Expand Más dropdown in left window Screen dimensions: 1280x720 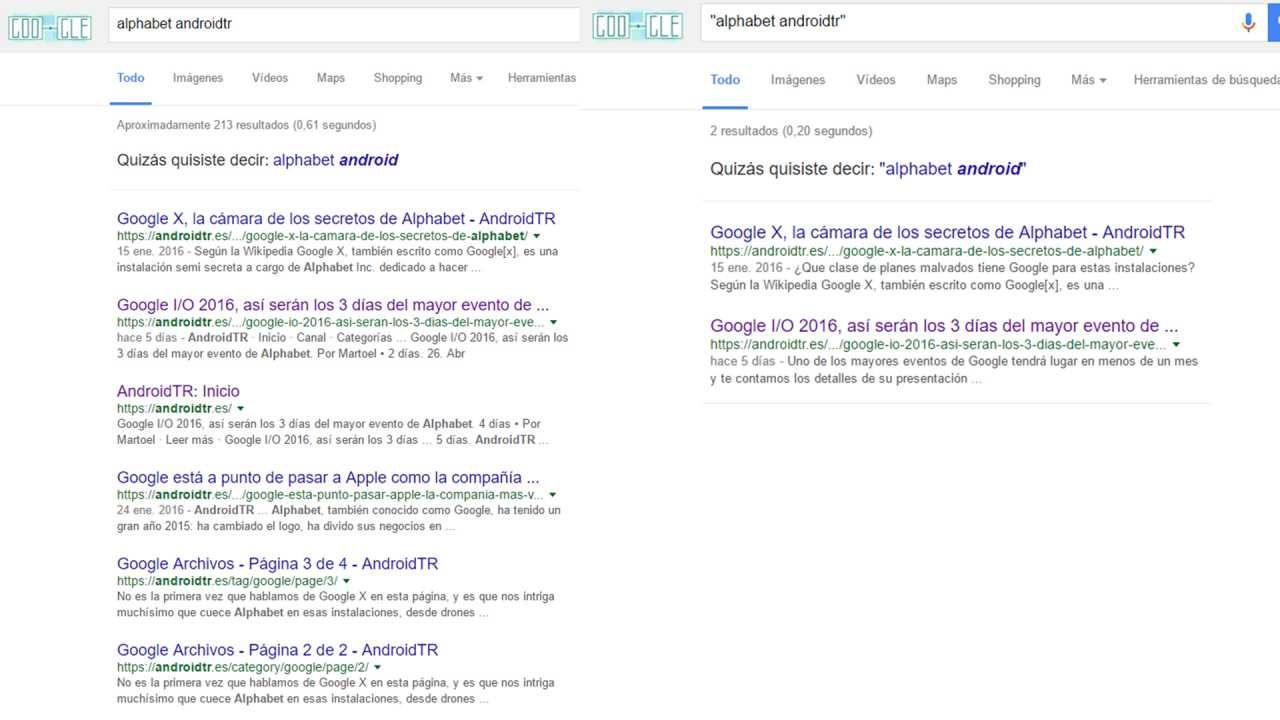[x=466, y=78]
